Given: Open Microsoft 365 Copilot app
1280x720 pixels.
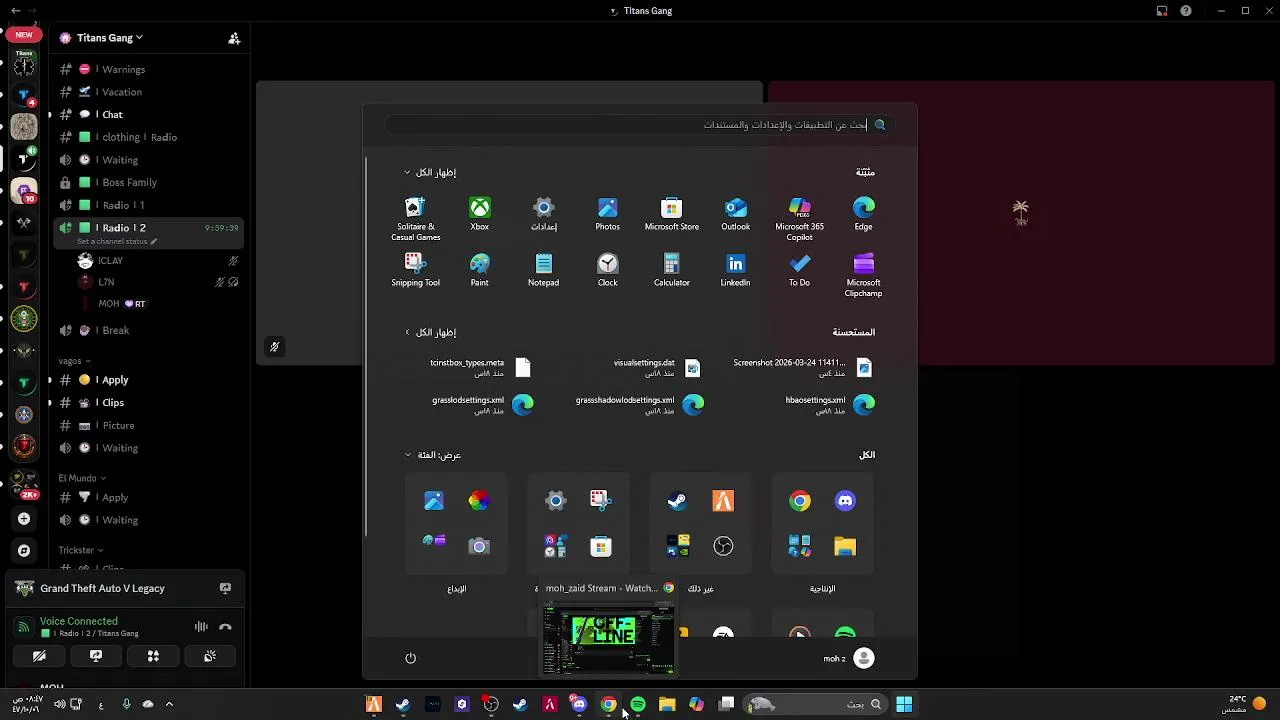Looking at the screenshot, I should [800, 218].
